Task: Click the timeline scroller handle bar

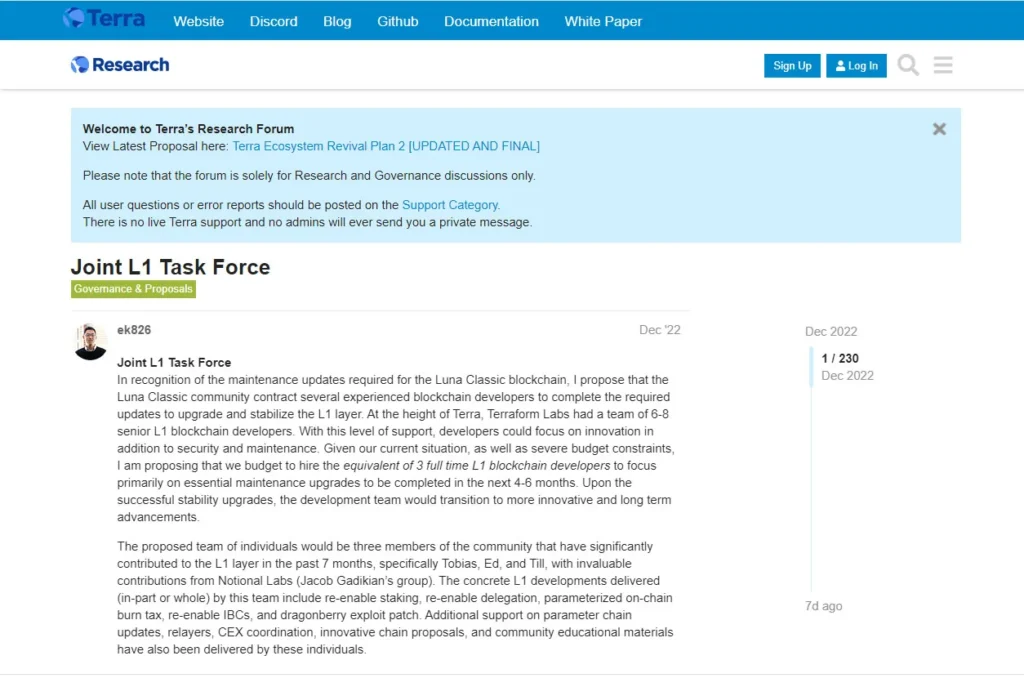Action: click(x=811, y=367)
